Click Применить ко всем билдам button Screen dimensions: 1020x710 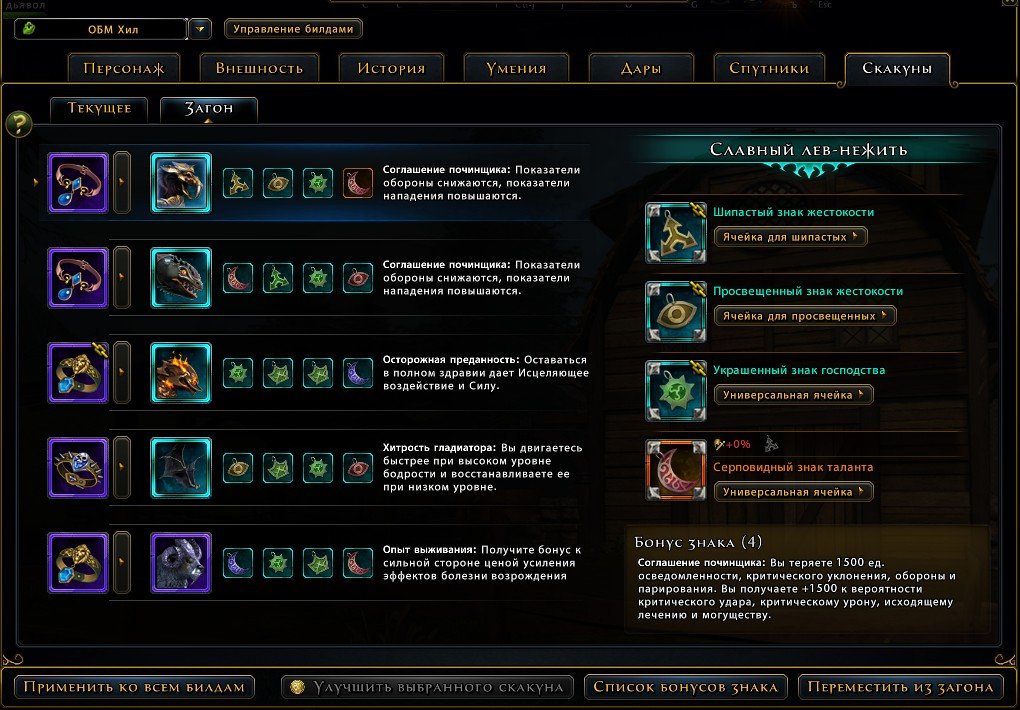tap(134, 687)
